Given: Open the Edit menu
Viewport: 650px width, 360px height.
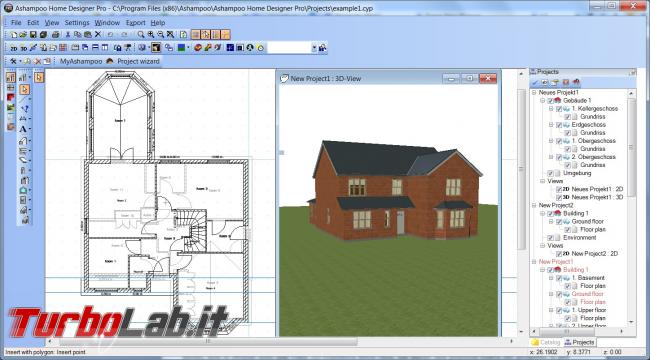Looking at the screenshot, I should tap(33, 23).
